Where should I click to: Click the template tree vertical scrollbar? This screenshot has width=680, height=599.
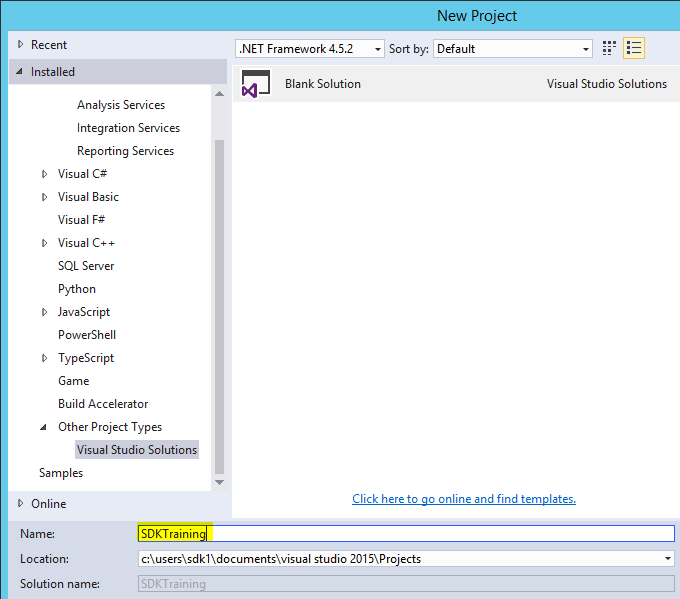(219, 300)
